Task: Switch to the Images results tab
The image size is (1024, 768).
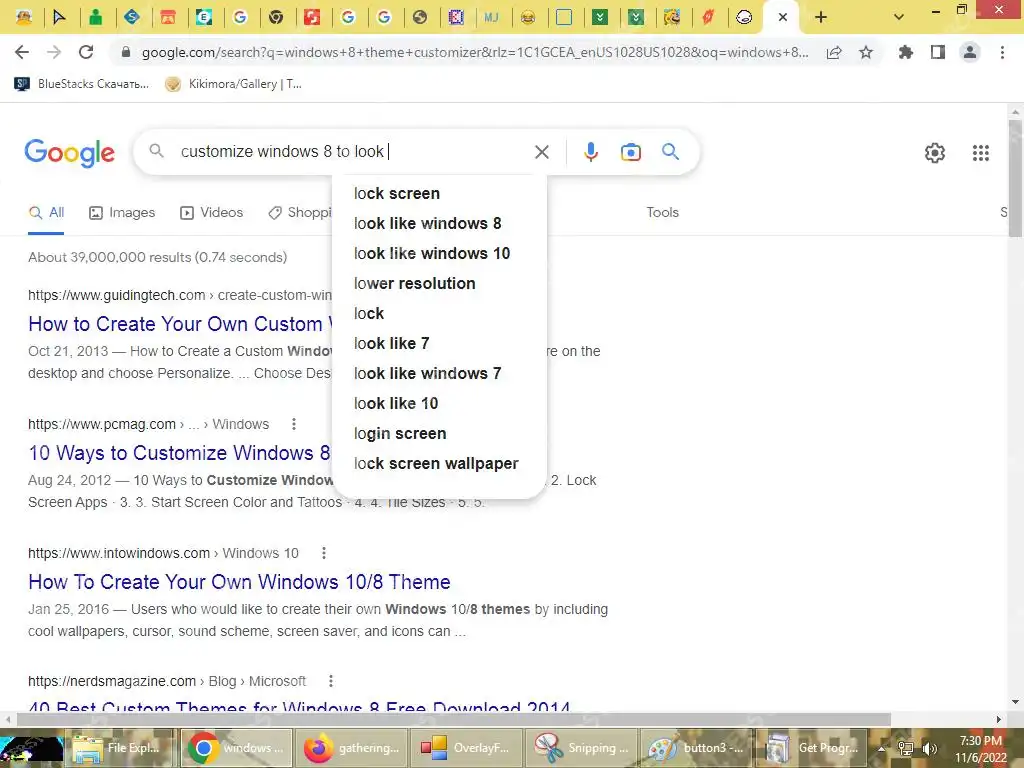Action: 122,212
